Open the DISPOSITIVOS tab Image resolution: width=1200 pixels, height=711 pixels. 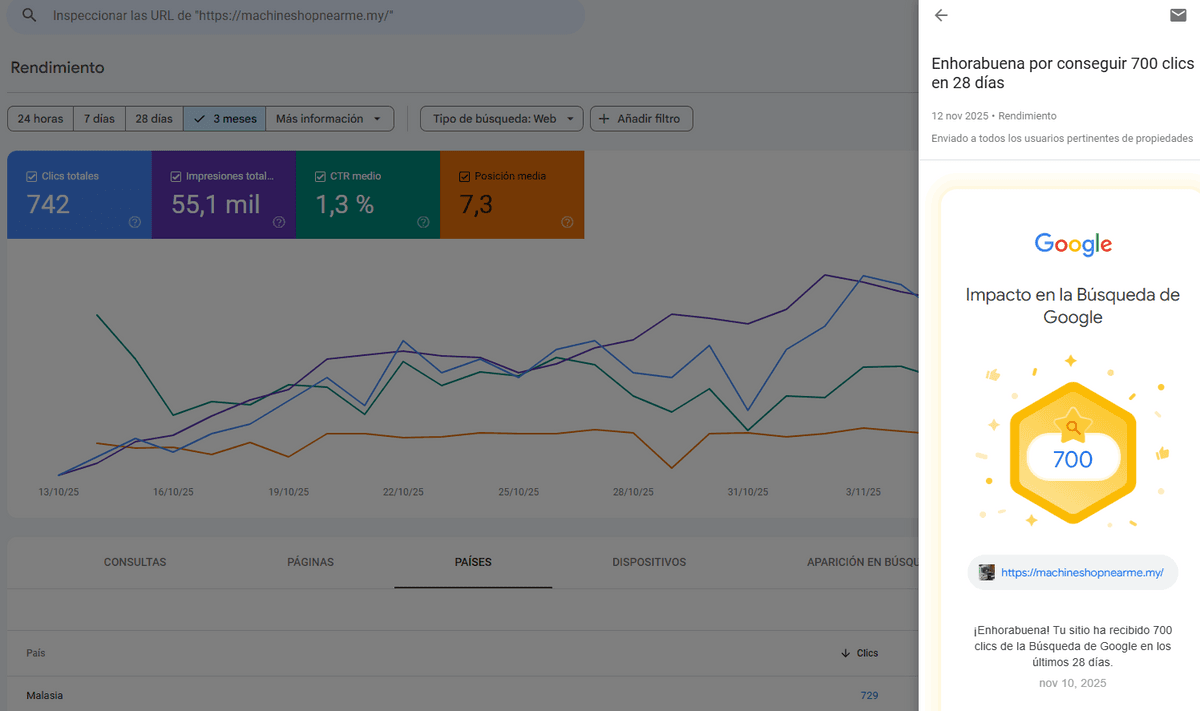click(x=649, y=562)
